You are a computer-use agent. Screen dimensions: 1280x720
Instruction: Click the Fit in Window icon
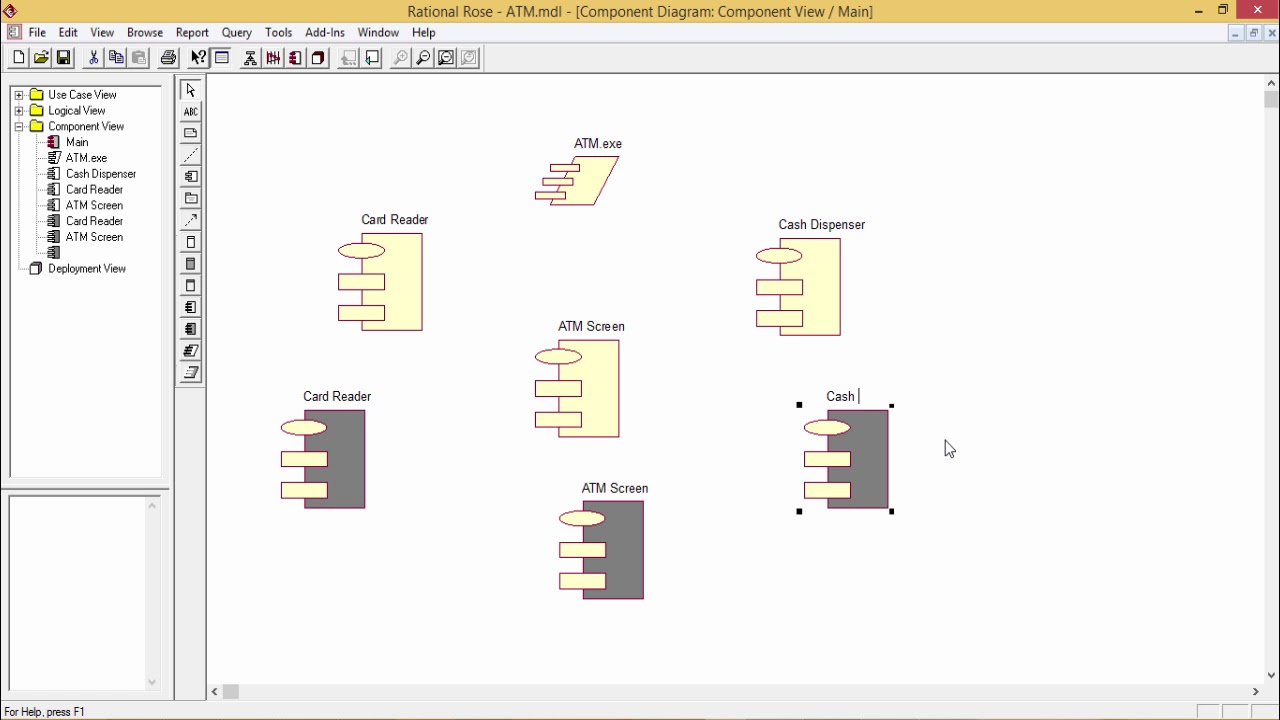(x=446, y=58)
